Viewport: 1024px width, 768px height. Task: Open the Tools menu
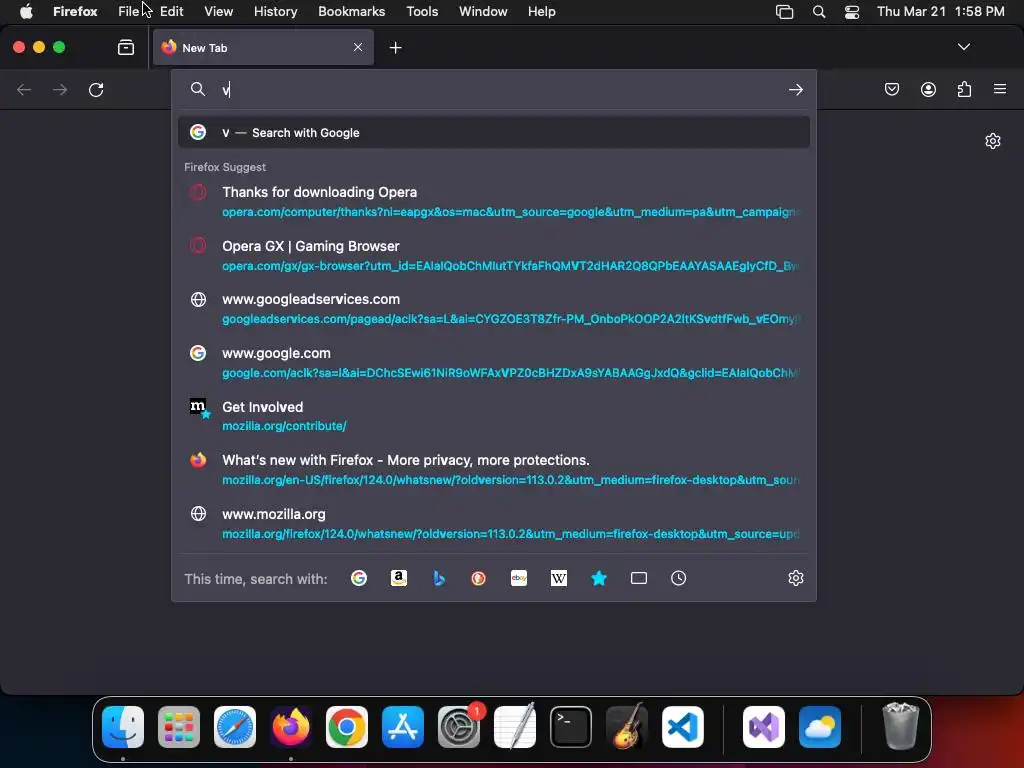[422, 11]
